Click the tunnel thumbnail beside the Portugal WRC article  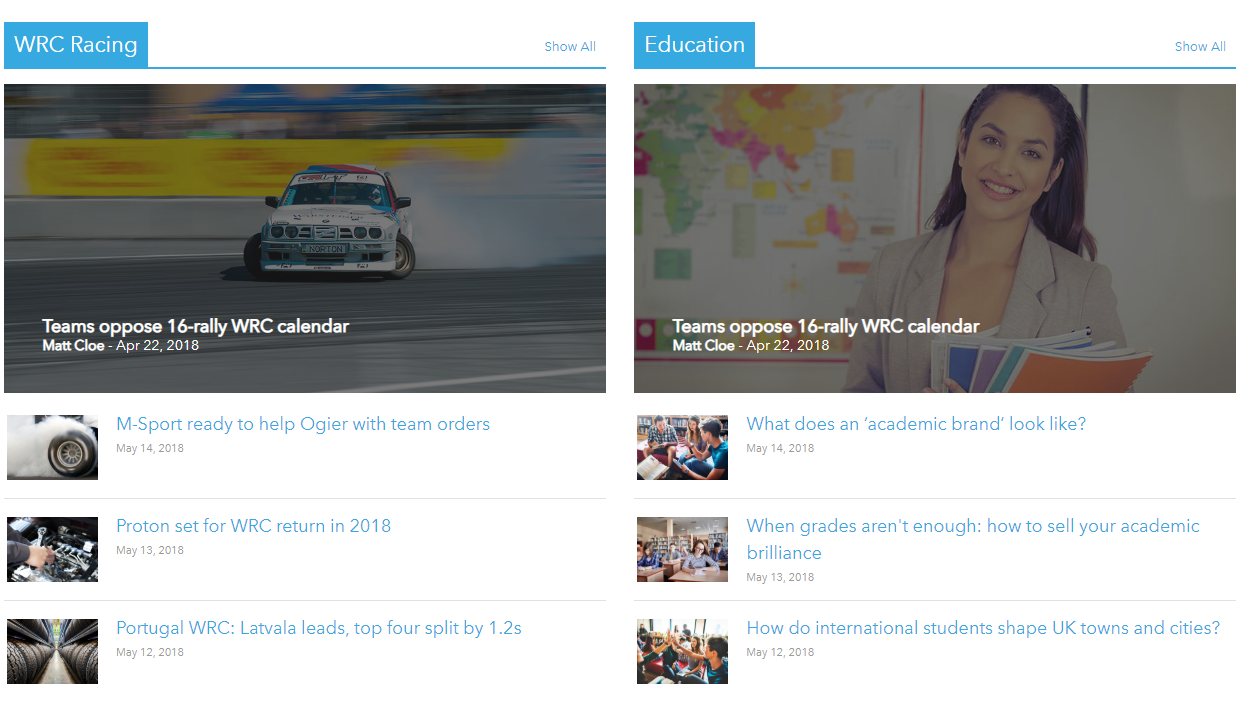[52, 651]
